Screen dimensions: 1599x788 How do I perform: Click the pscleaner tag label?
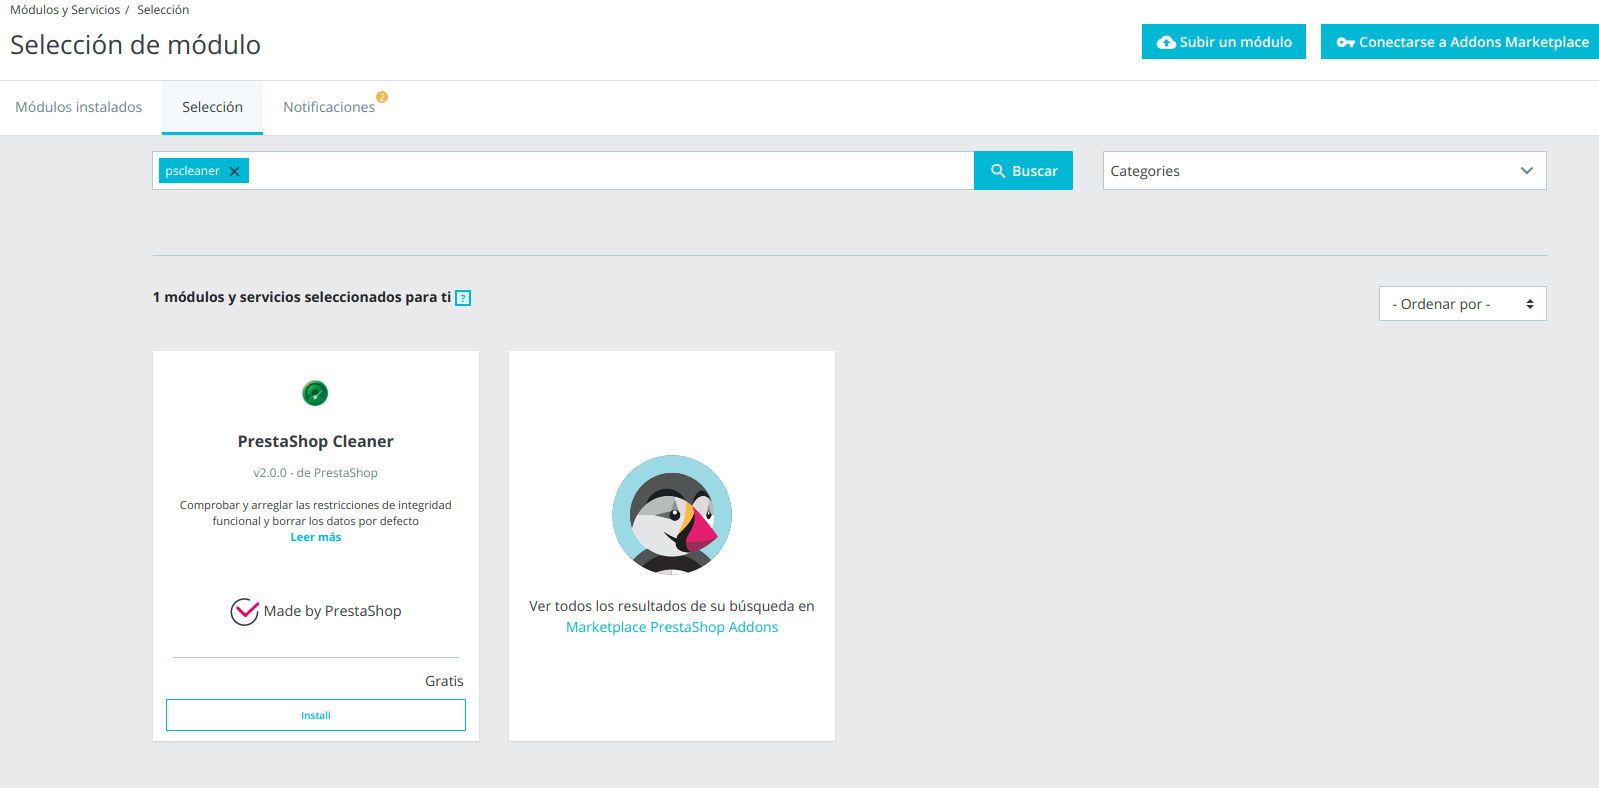click(x=192, y=171)
